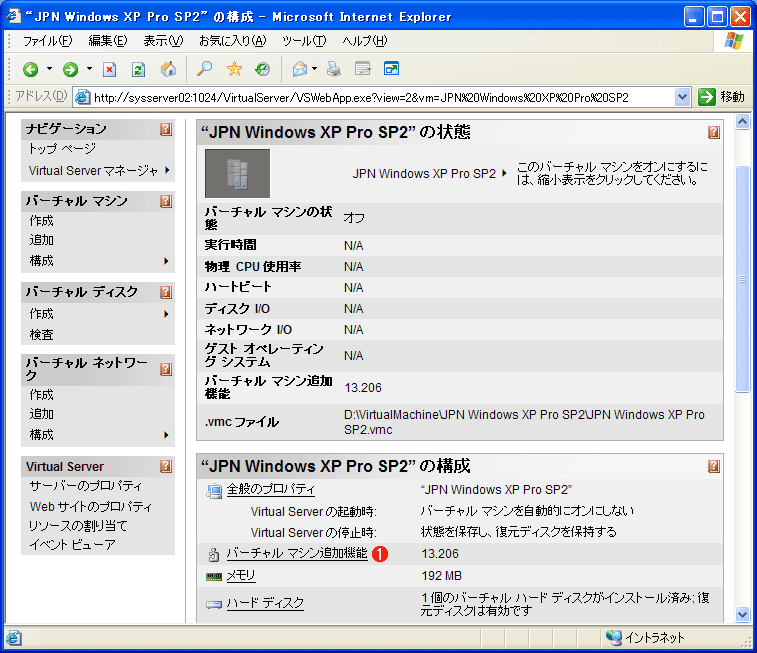Open the ツール(T) menu
The height and width of the screenshot is (653, 757).
click(304, 41)
